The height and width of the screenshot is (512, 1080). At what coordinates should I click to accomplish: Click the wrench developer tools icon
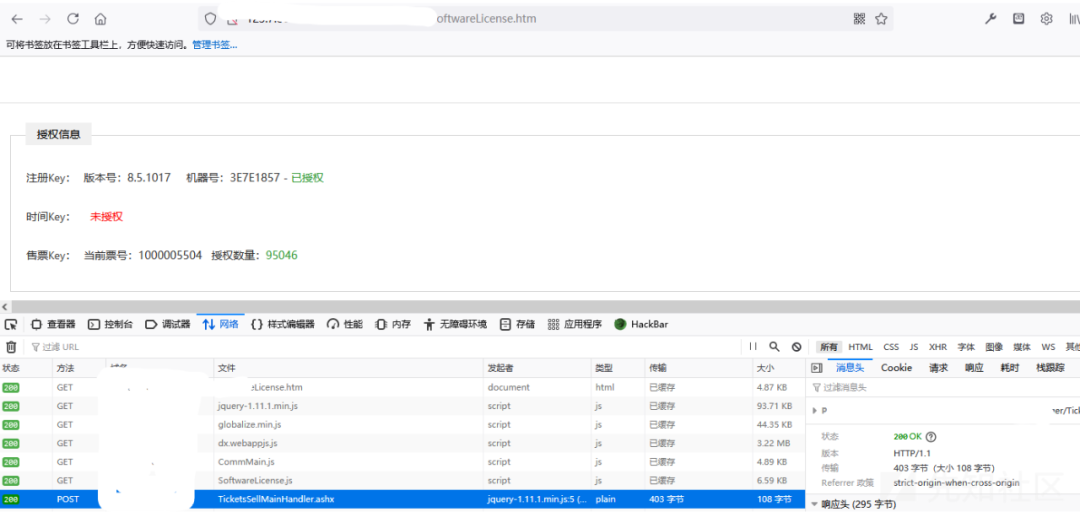click(990, 19)
